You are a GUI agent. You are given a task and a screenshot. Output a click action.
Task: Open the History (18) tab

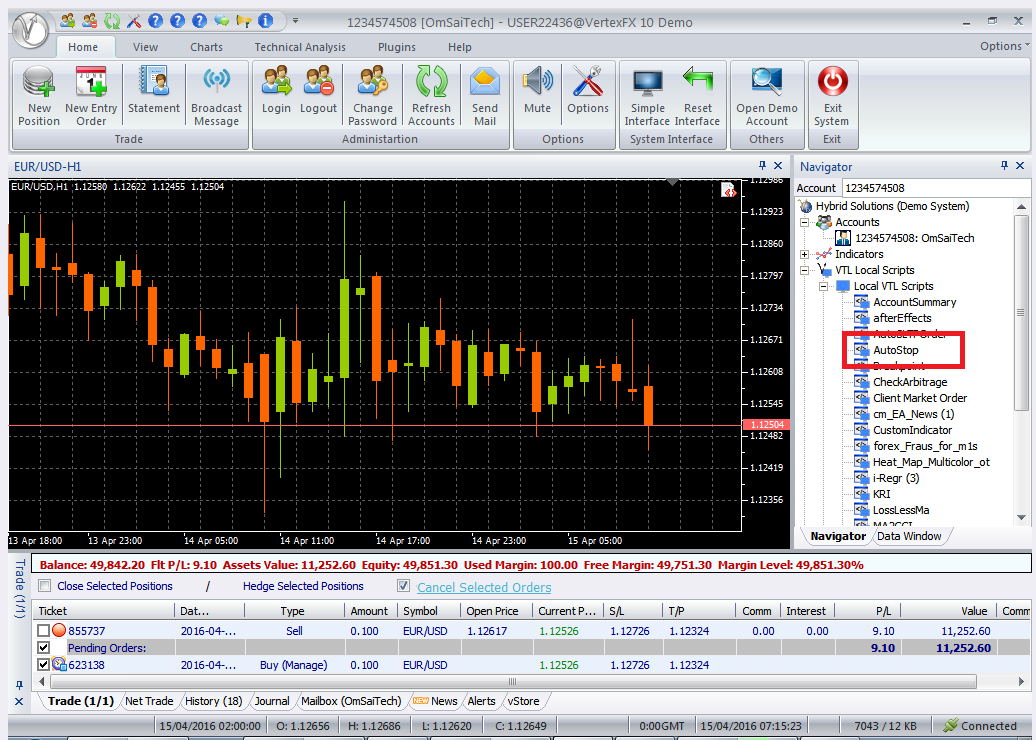214,701
